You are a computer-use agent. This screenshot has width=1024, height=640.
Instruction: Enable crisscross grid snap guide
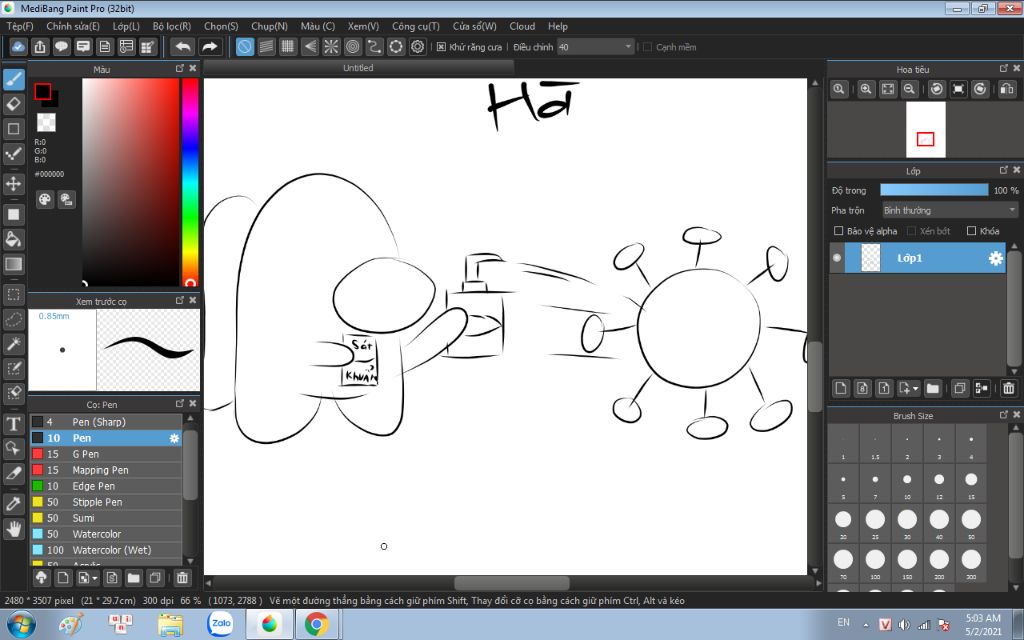tap(288, 47)
